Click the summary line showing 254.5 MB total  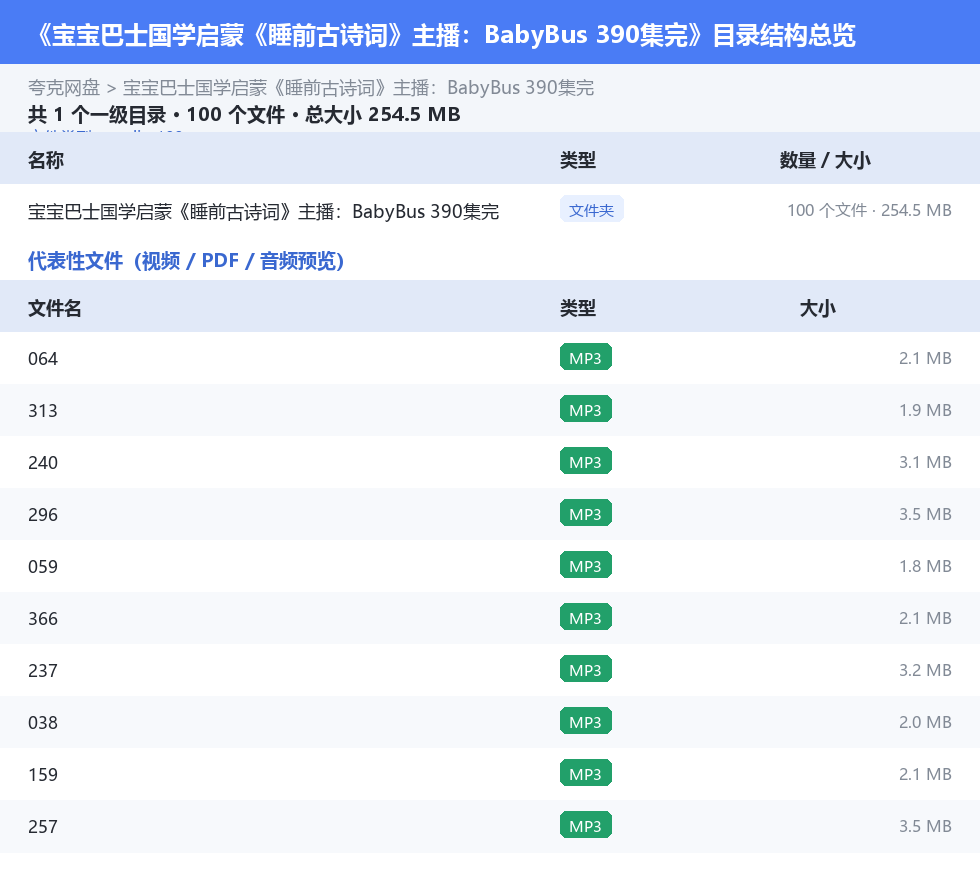click(x=244, y=114)
